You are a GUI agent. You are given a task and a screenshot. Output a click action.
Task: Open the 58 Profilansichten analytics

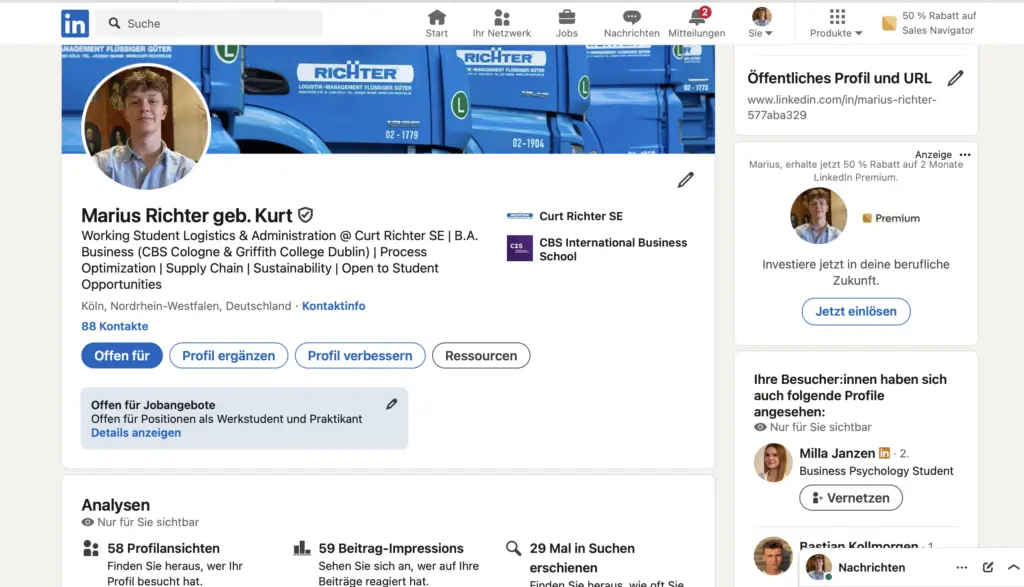[163, 548]
